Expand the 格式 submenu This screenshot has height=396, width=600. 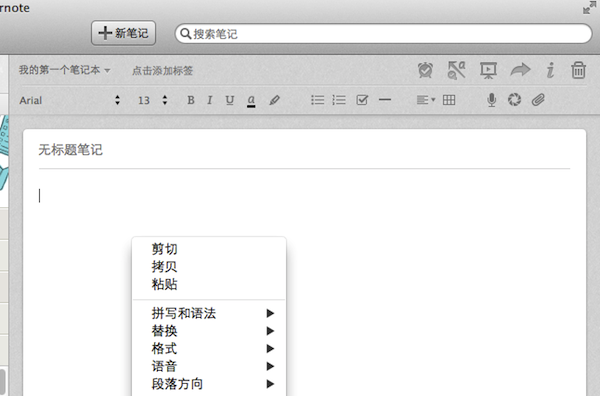[209, 349]
